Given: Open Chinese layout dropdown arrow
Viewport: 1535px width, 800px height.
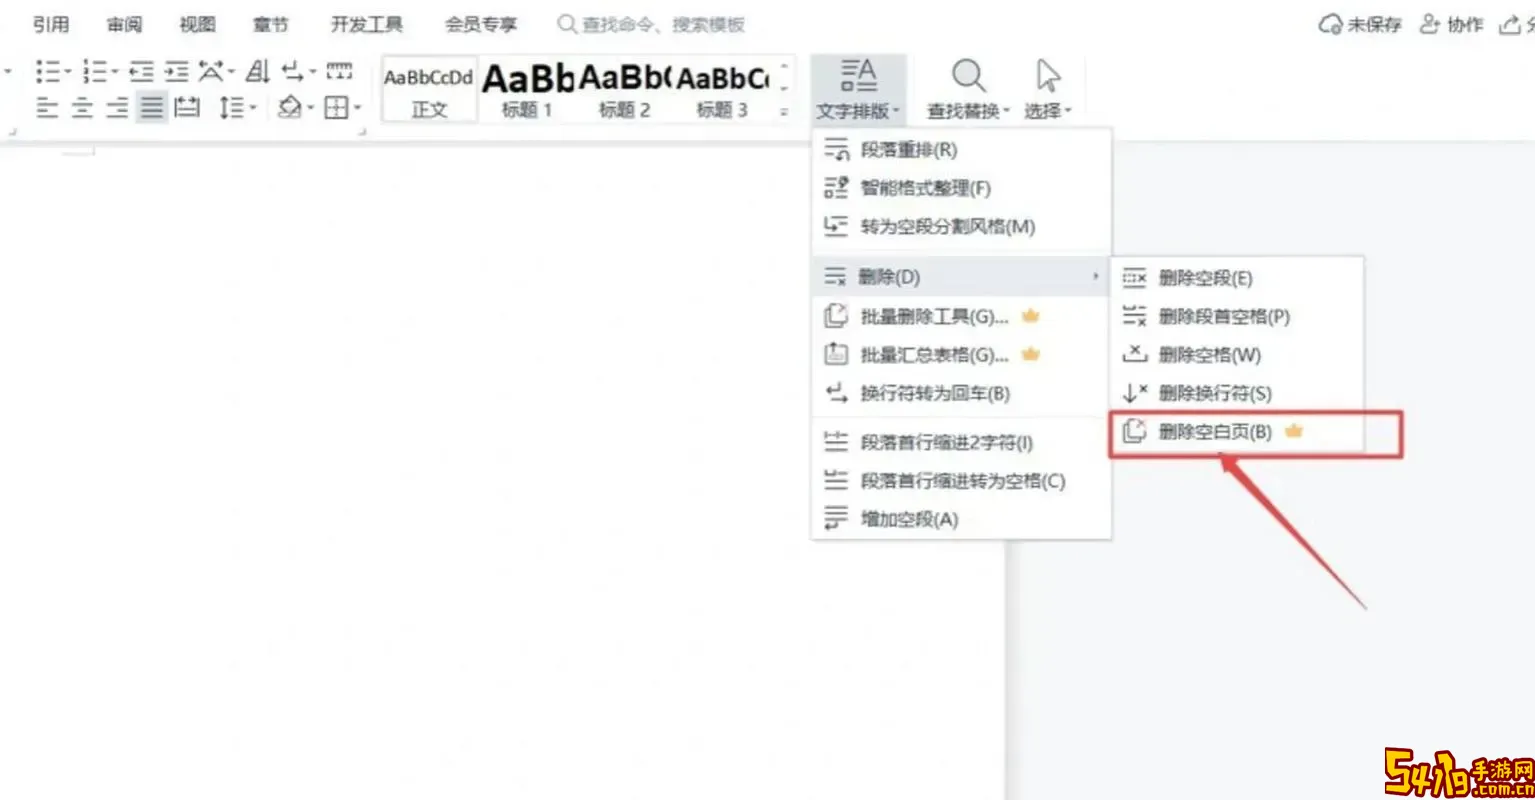Looking at the screenshot, I should (x=231, y=71).
